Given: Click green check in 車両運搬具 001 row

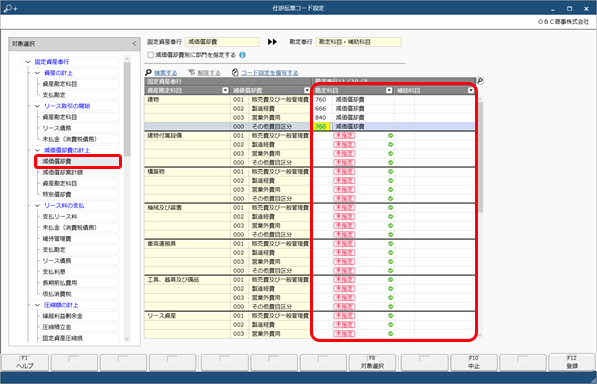Looking at the screenshot, I should pos(390,244).
